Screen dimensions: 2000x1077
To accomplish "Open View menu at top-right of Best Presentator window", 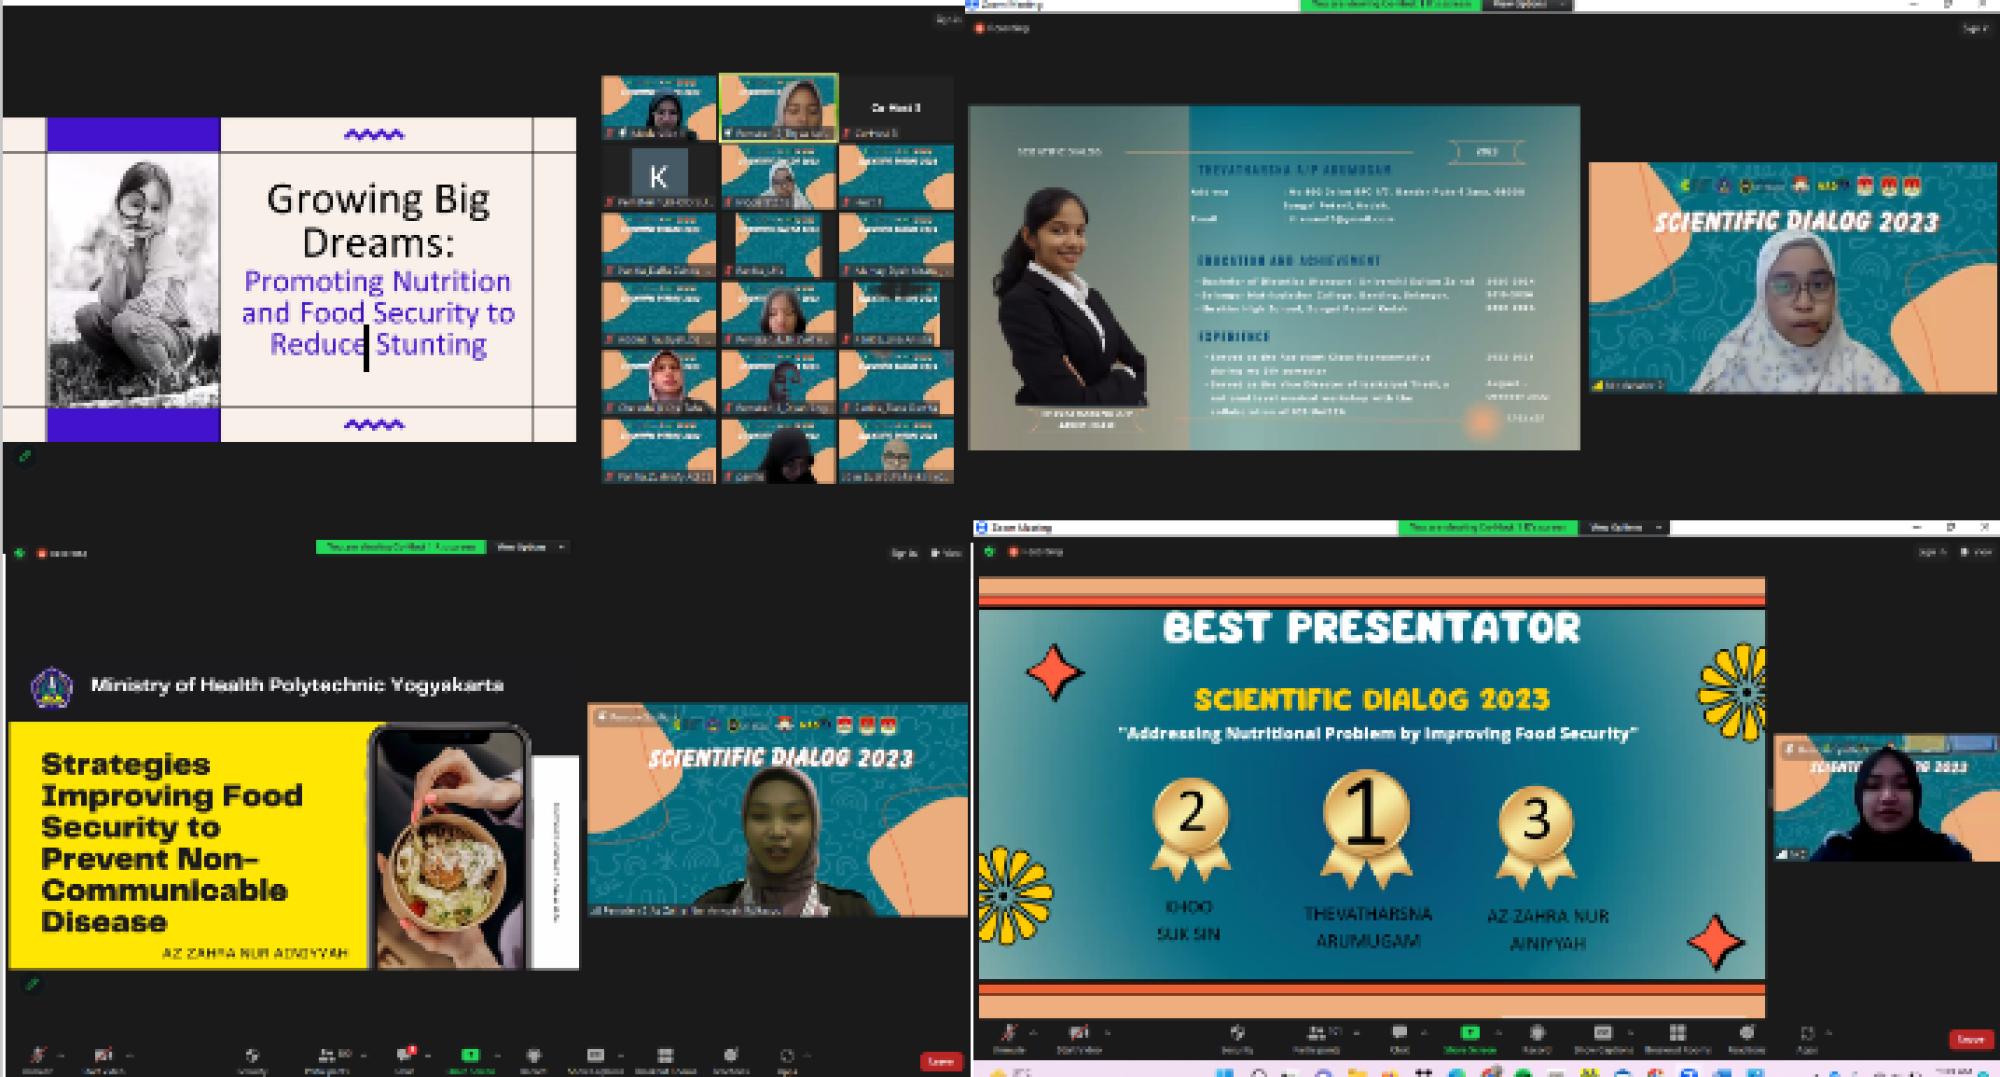I will [x=1977, y=552].
